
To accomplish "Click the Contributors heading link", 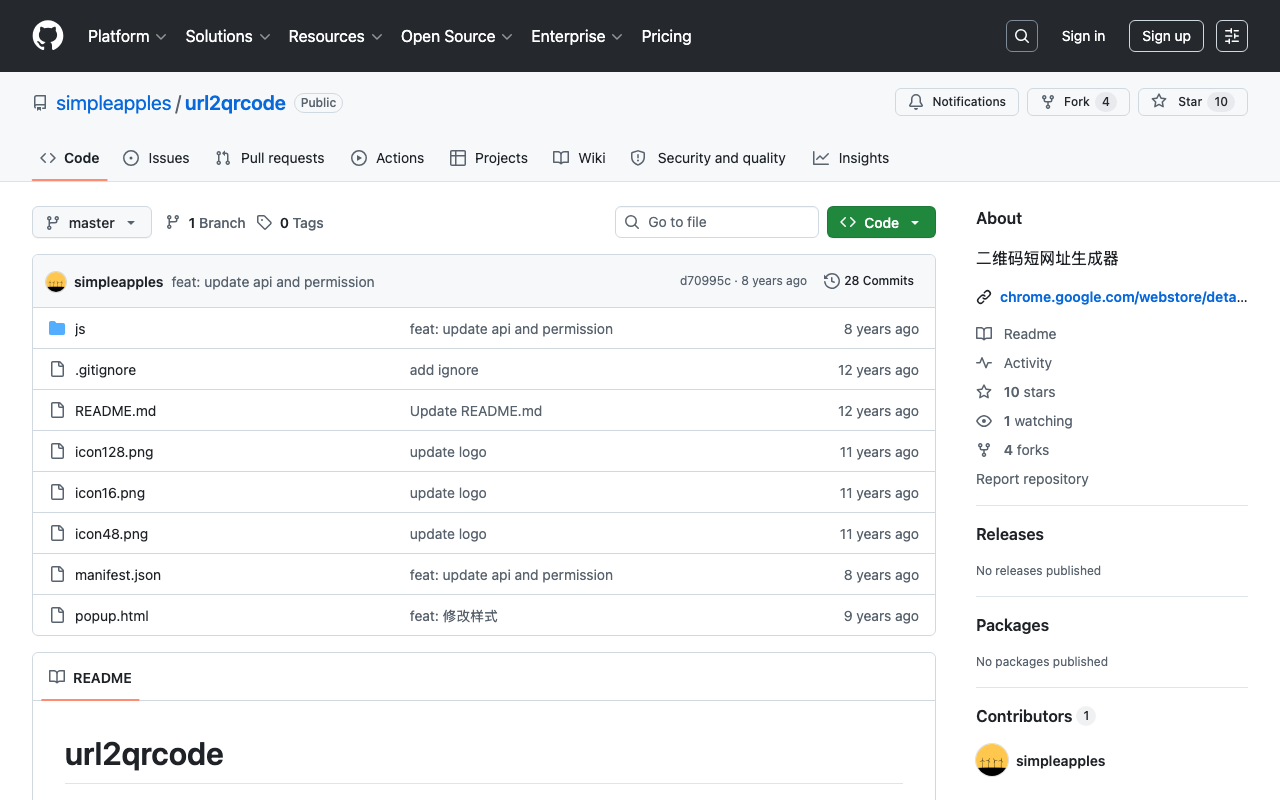I will pos(1035,716).
